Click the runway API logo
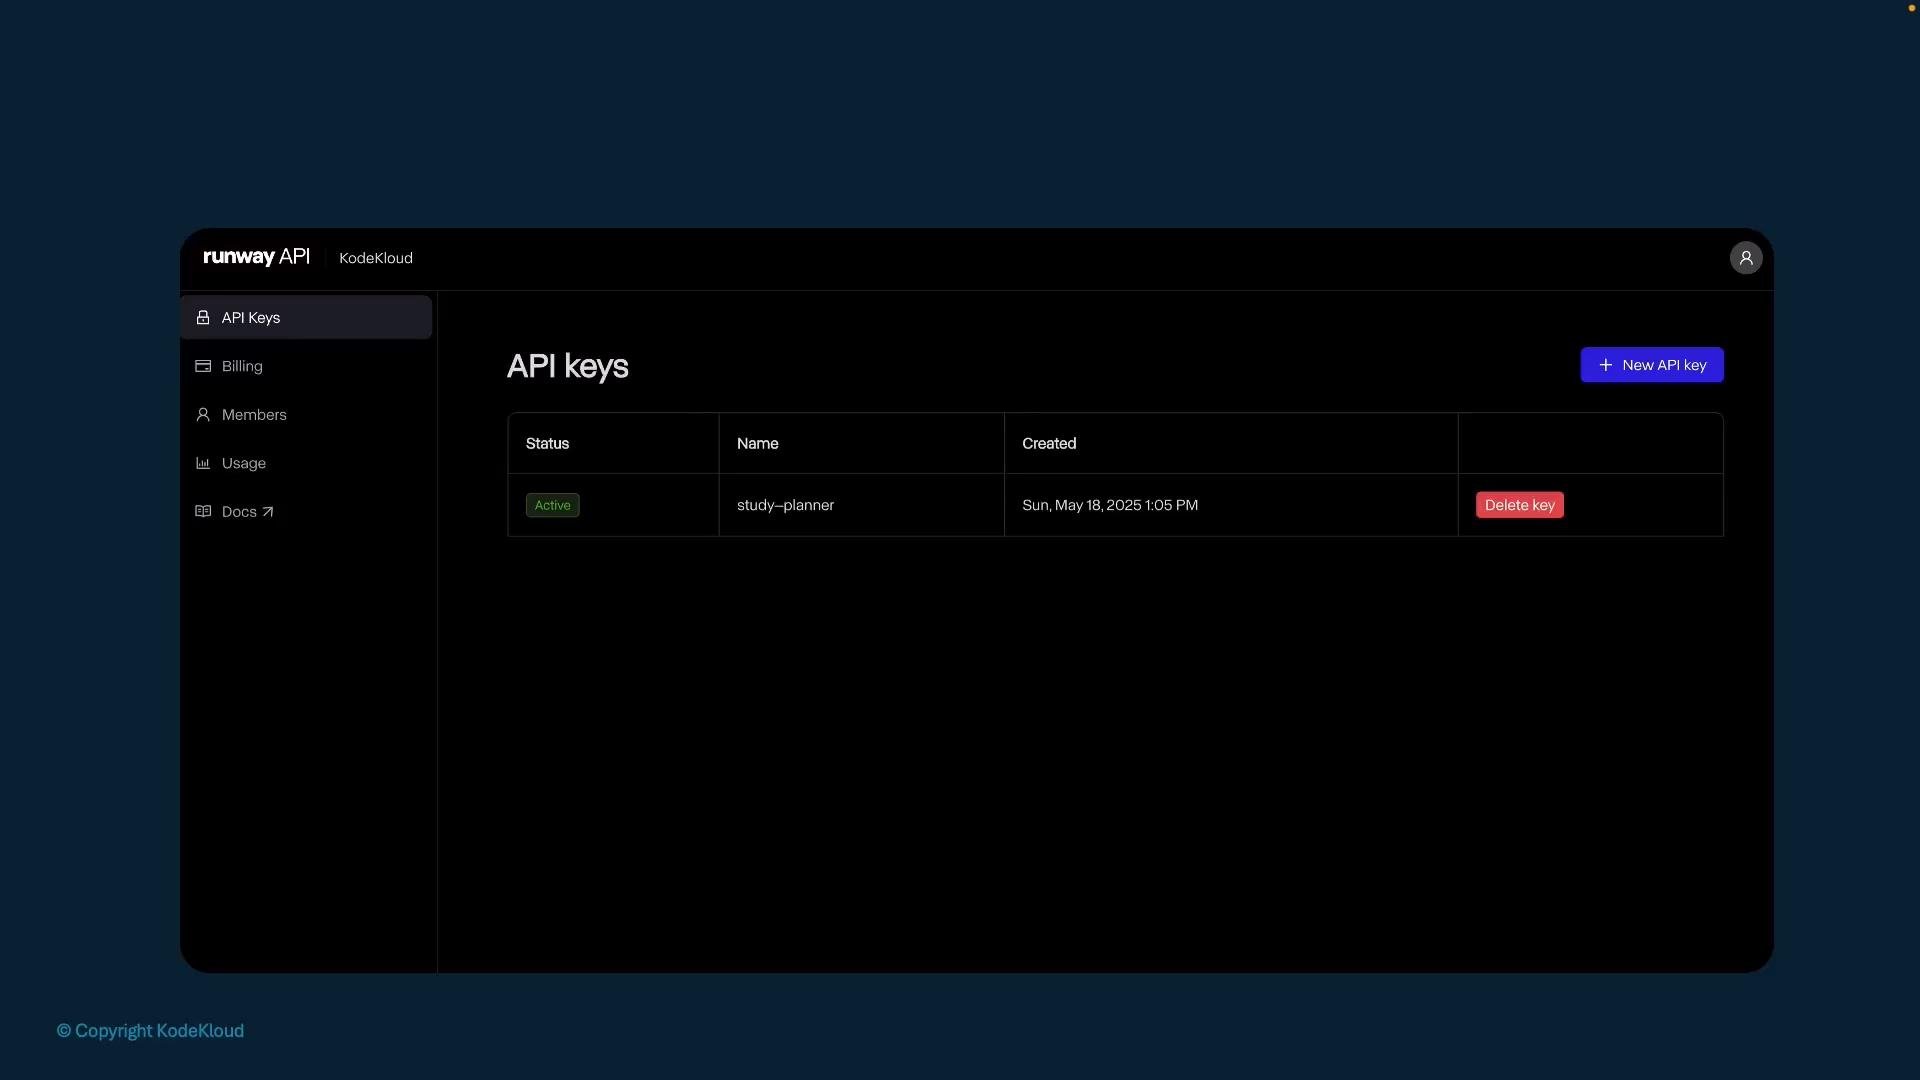 tap(256, 257)
